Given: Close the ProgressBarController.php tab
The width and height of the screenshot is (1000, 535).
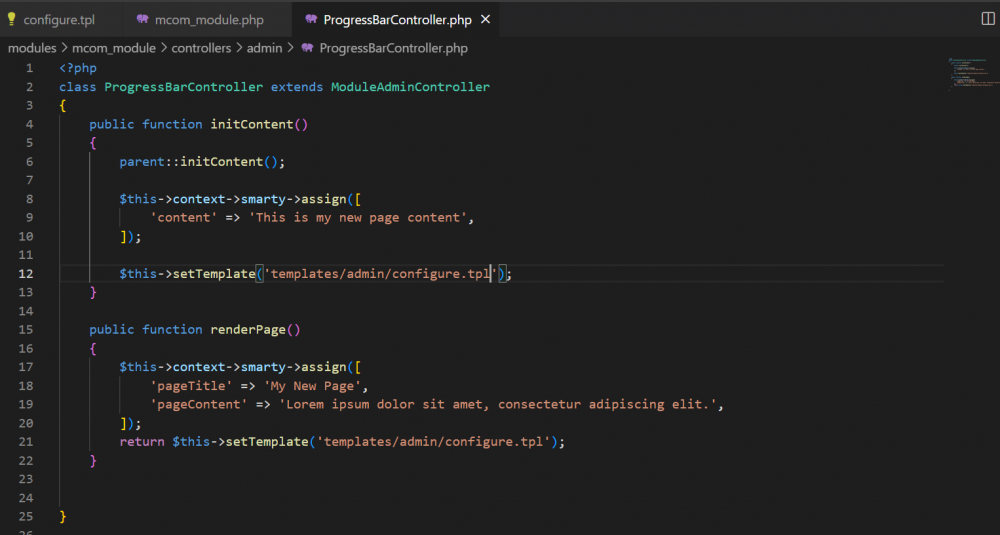Looking at the screenshot, I should (x=485, y=20).
